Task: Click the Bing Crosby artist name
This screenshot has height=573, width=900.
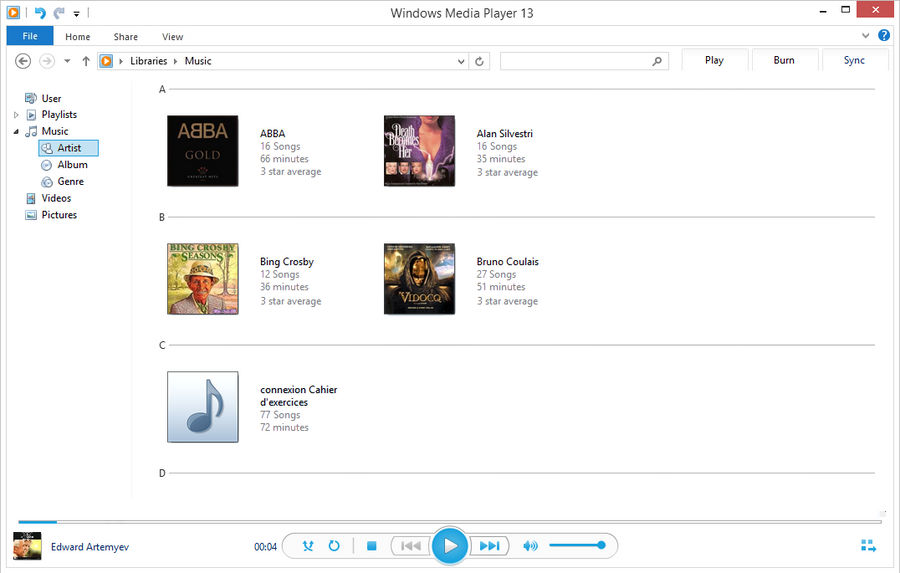Action: click(x=287, y=262)
